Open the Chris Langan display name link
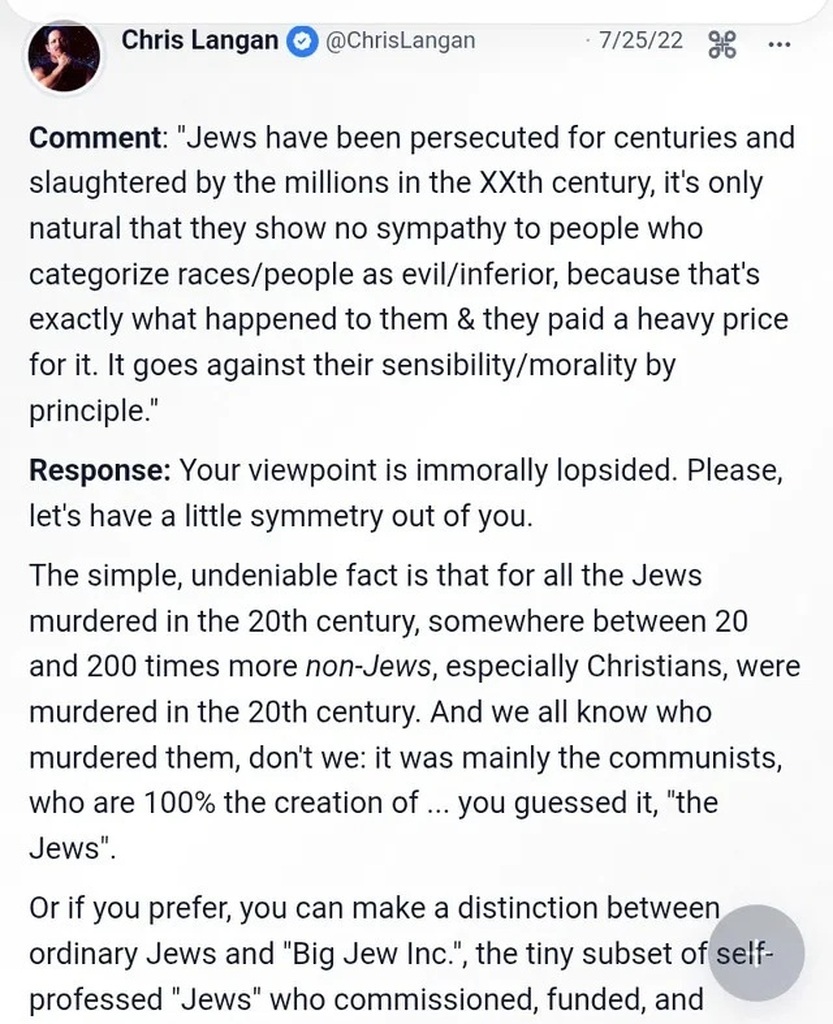The image size is (833, 1024). click(199, 40)
